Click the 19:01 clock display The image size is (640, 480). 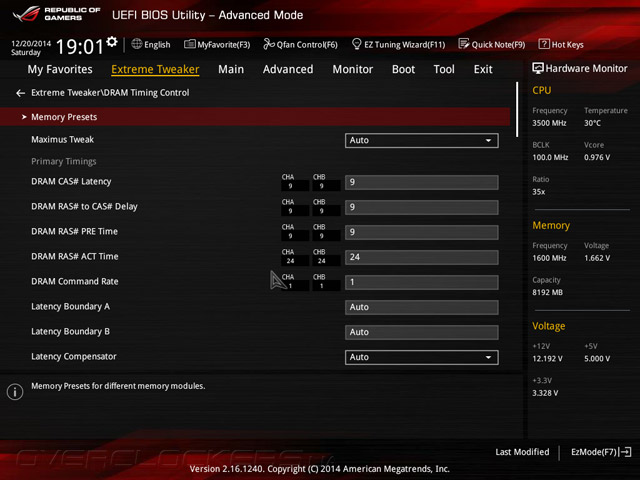coord(80,46)
